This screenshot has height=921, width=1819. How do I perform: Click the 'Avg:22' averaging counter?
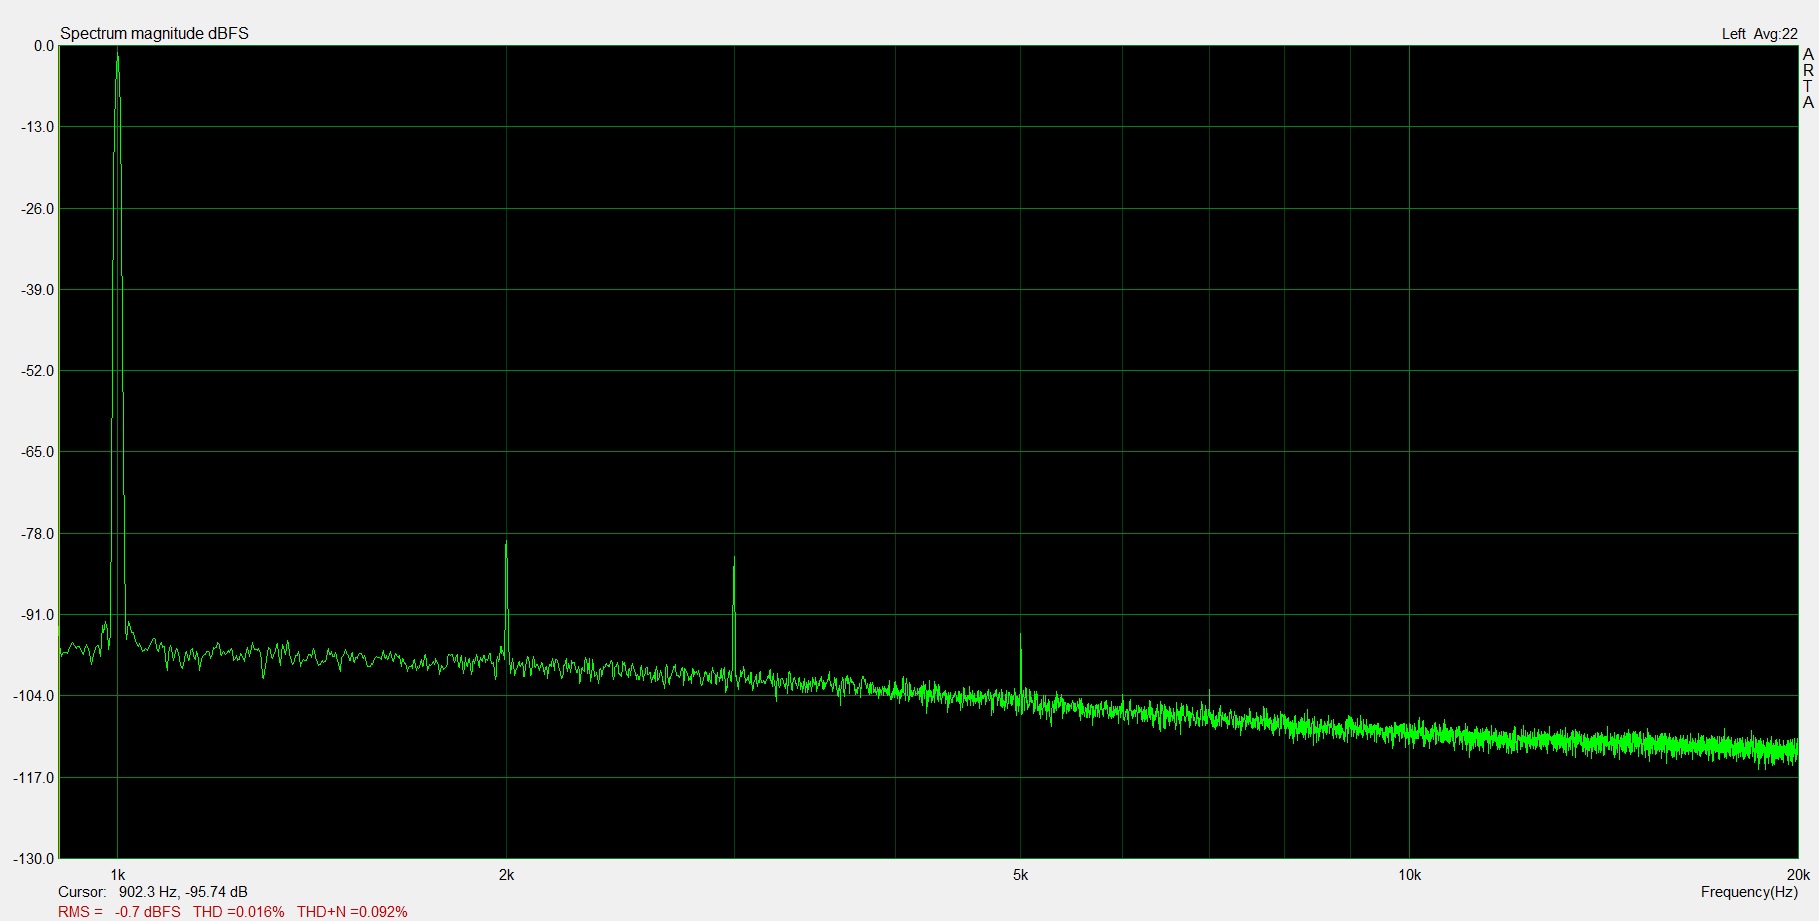[x=1775, y=34]
